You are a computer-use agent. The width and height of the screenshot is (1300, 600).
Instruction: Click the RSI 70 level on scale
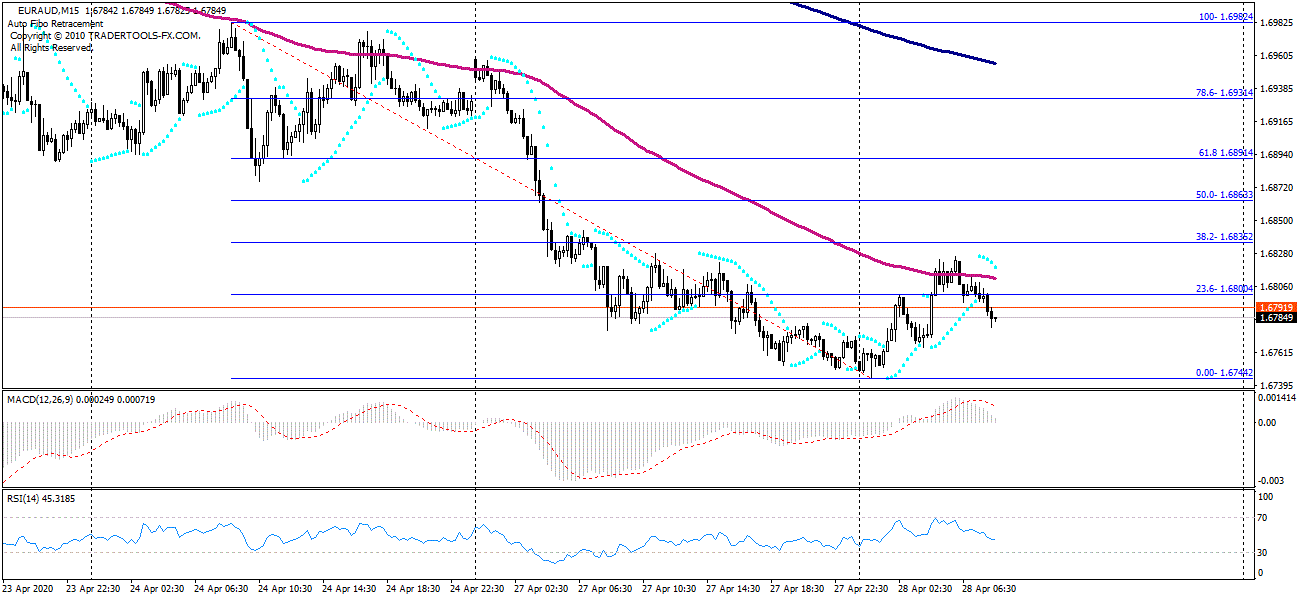[x=1263, y=518]
